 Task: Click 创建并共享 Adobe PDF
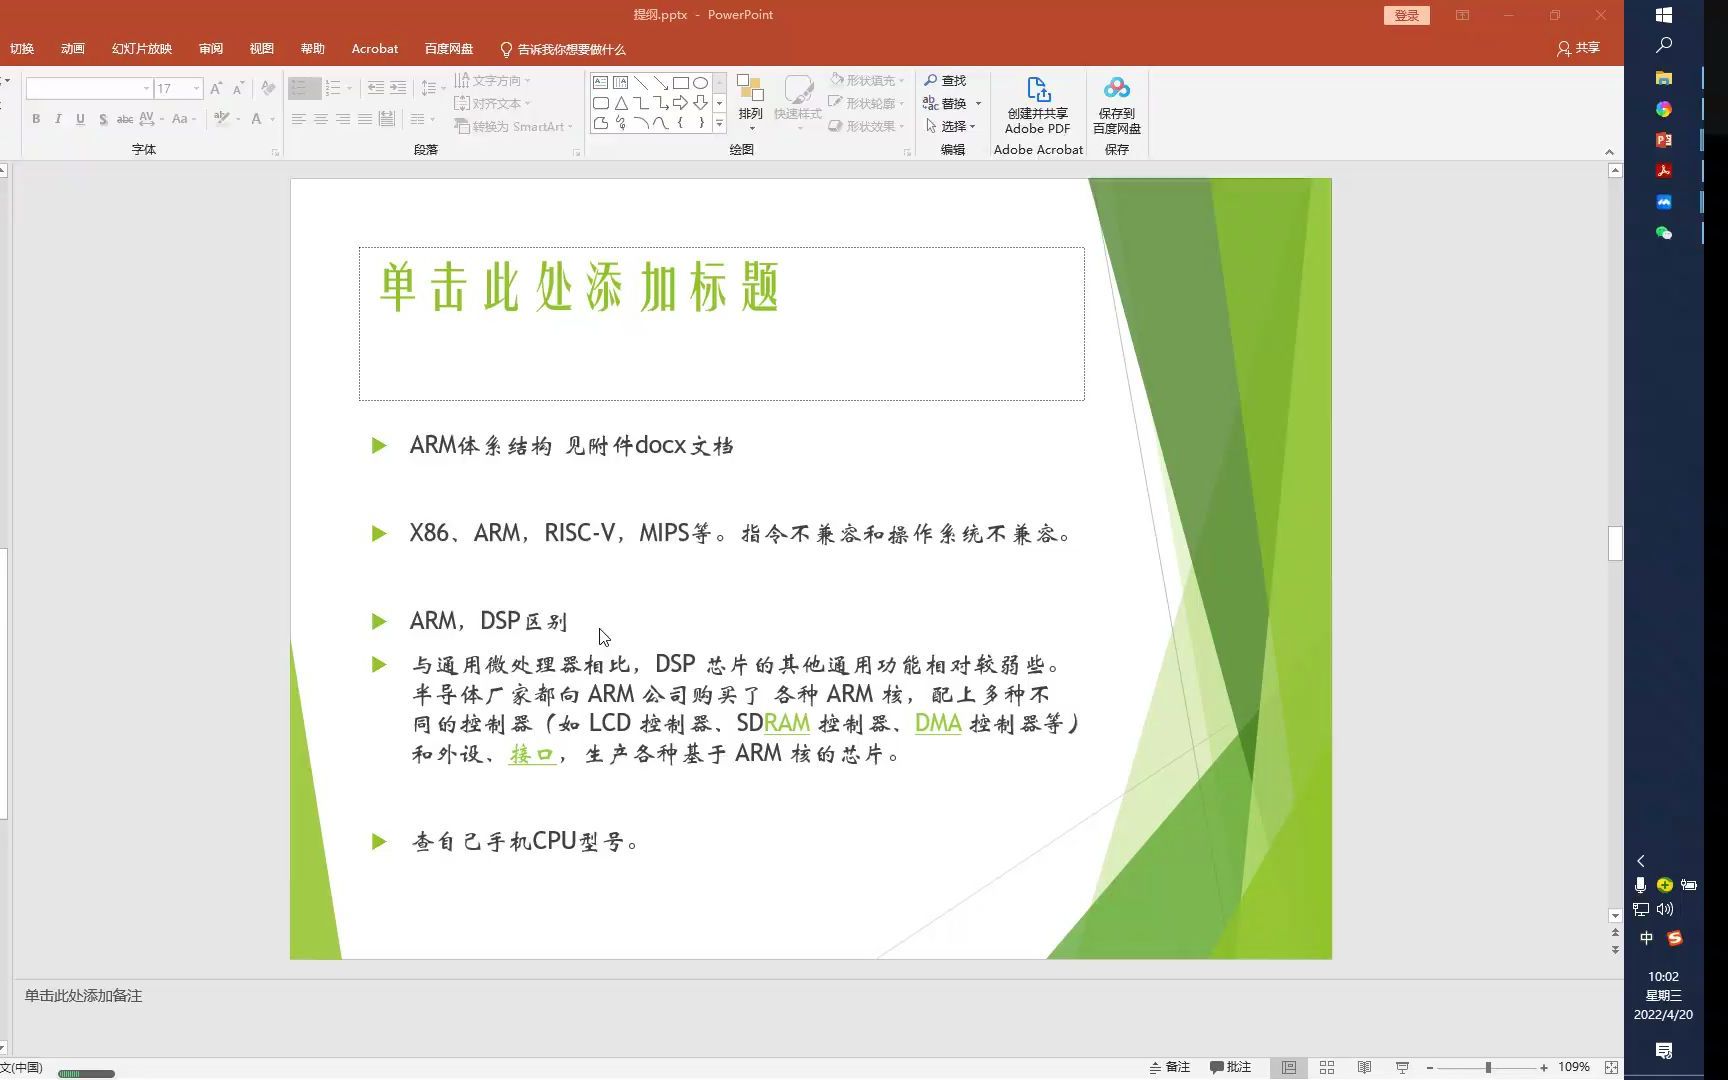tap(1036, 105)
